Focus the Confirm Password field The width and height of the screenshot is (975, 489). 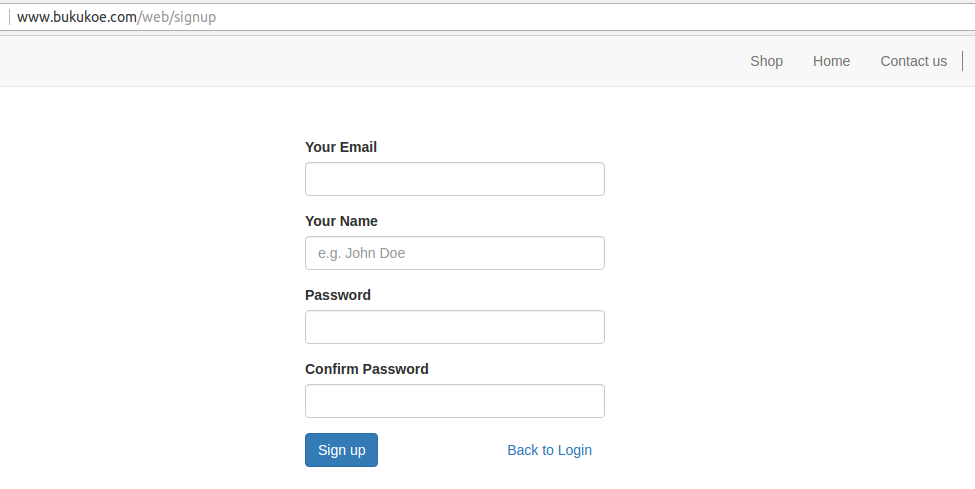[x=454, y=401]
